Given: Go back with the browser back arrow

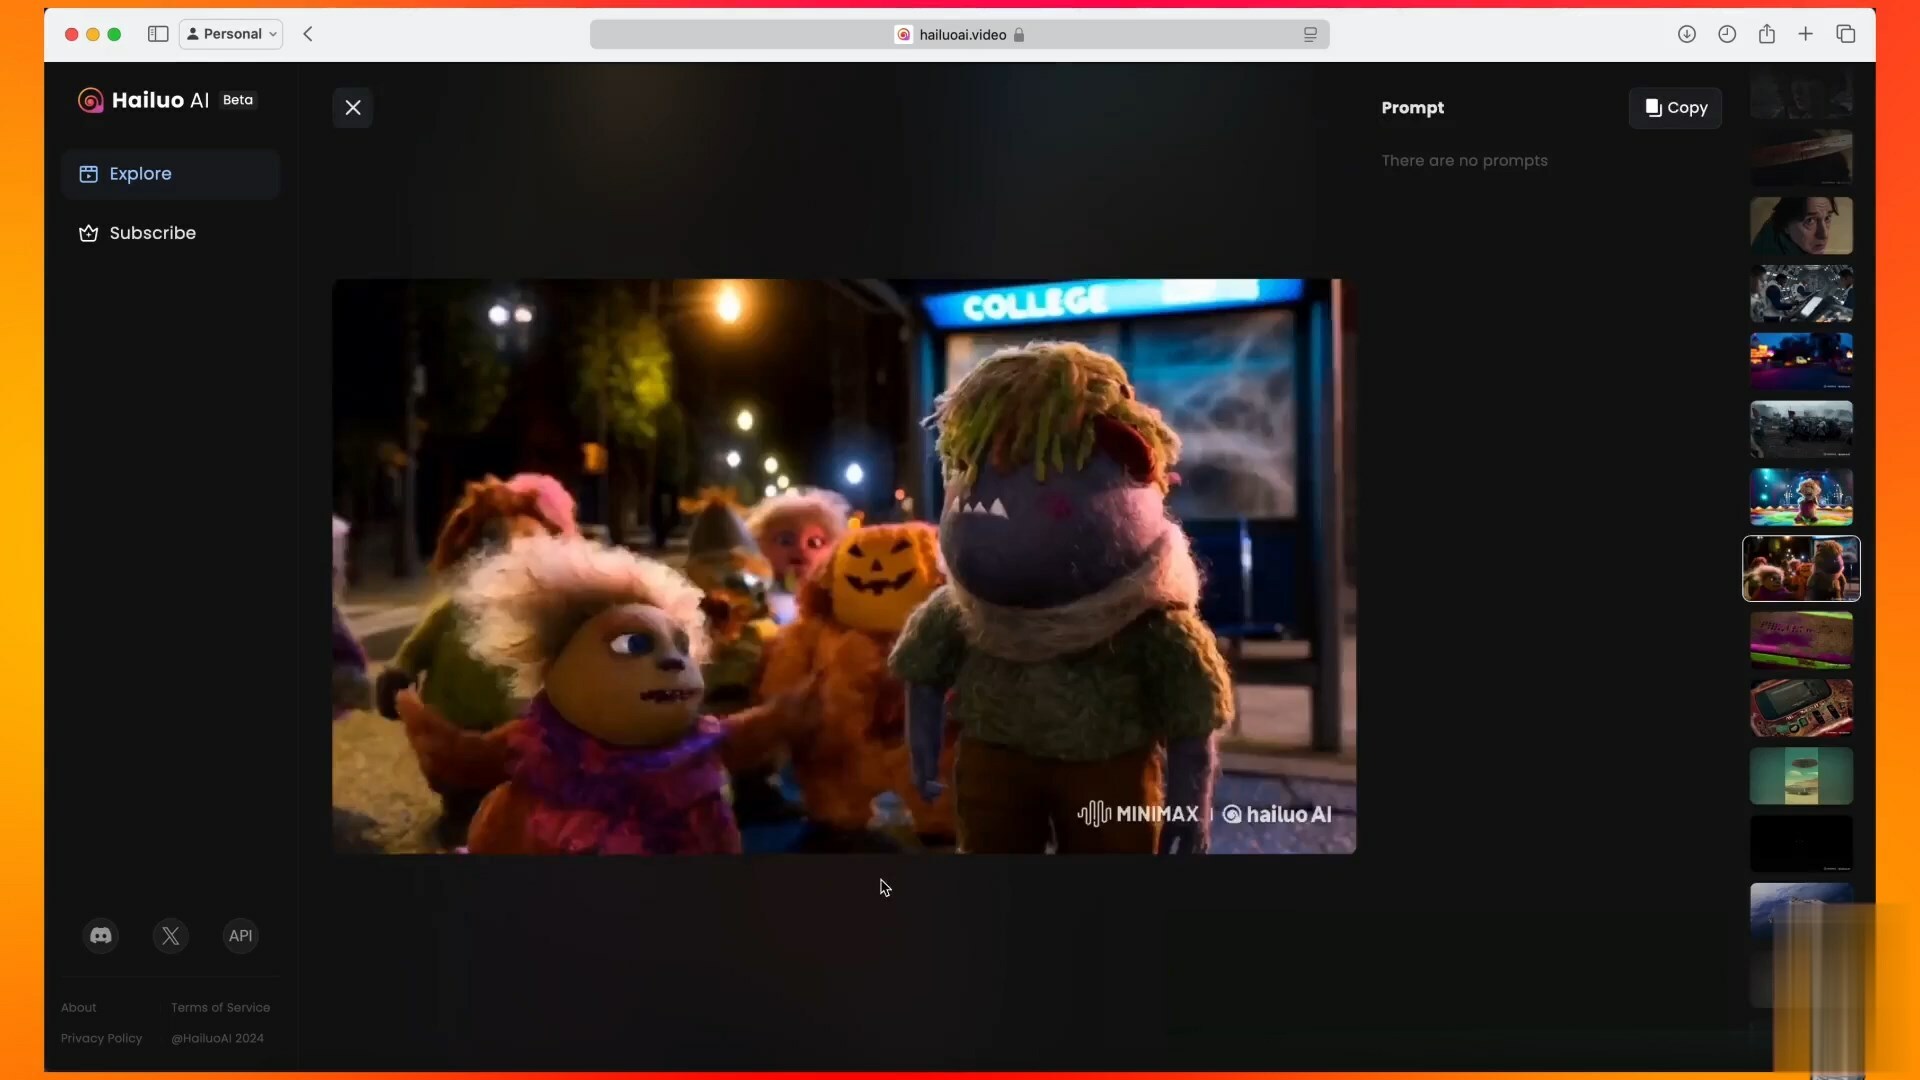Looking at the screenshot, I should pyautogui.click(x=308, y=34).
